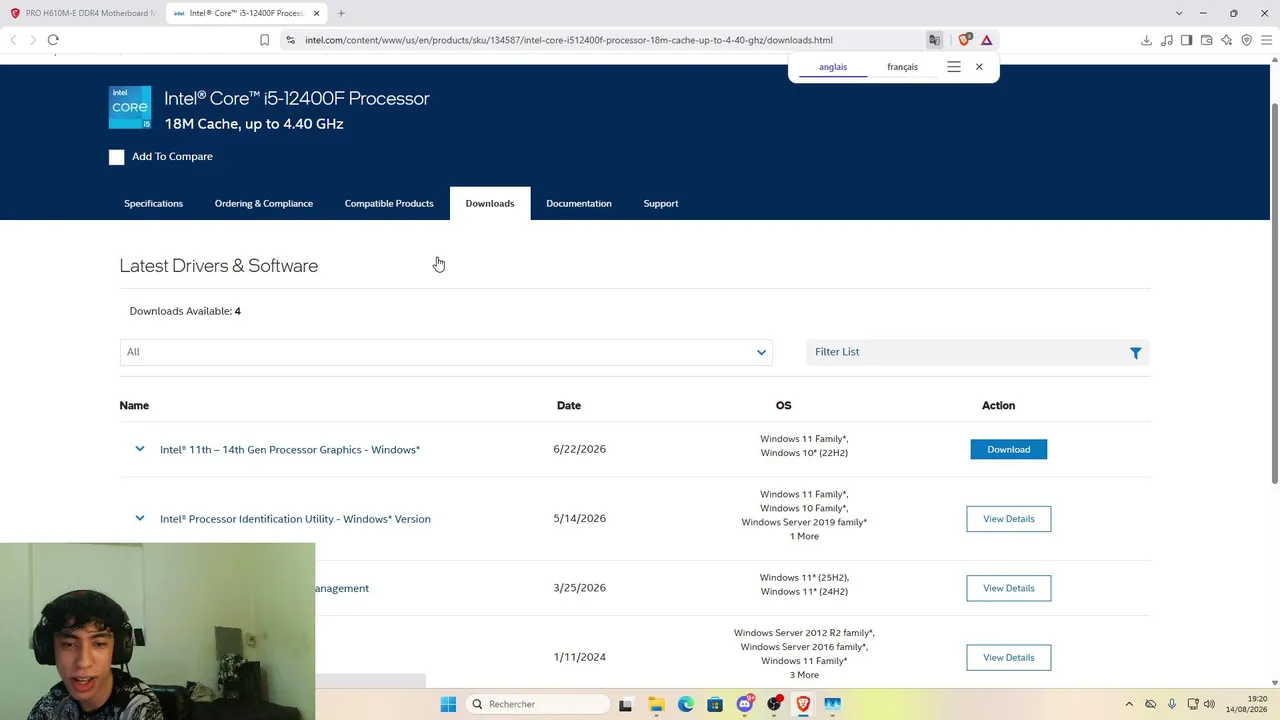This screenshot has width=1280, height=720.
Task: Click the microphone tray icon
Action: 1172,704
